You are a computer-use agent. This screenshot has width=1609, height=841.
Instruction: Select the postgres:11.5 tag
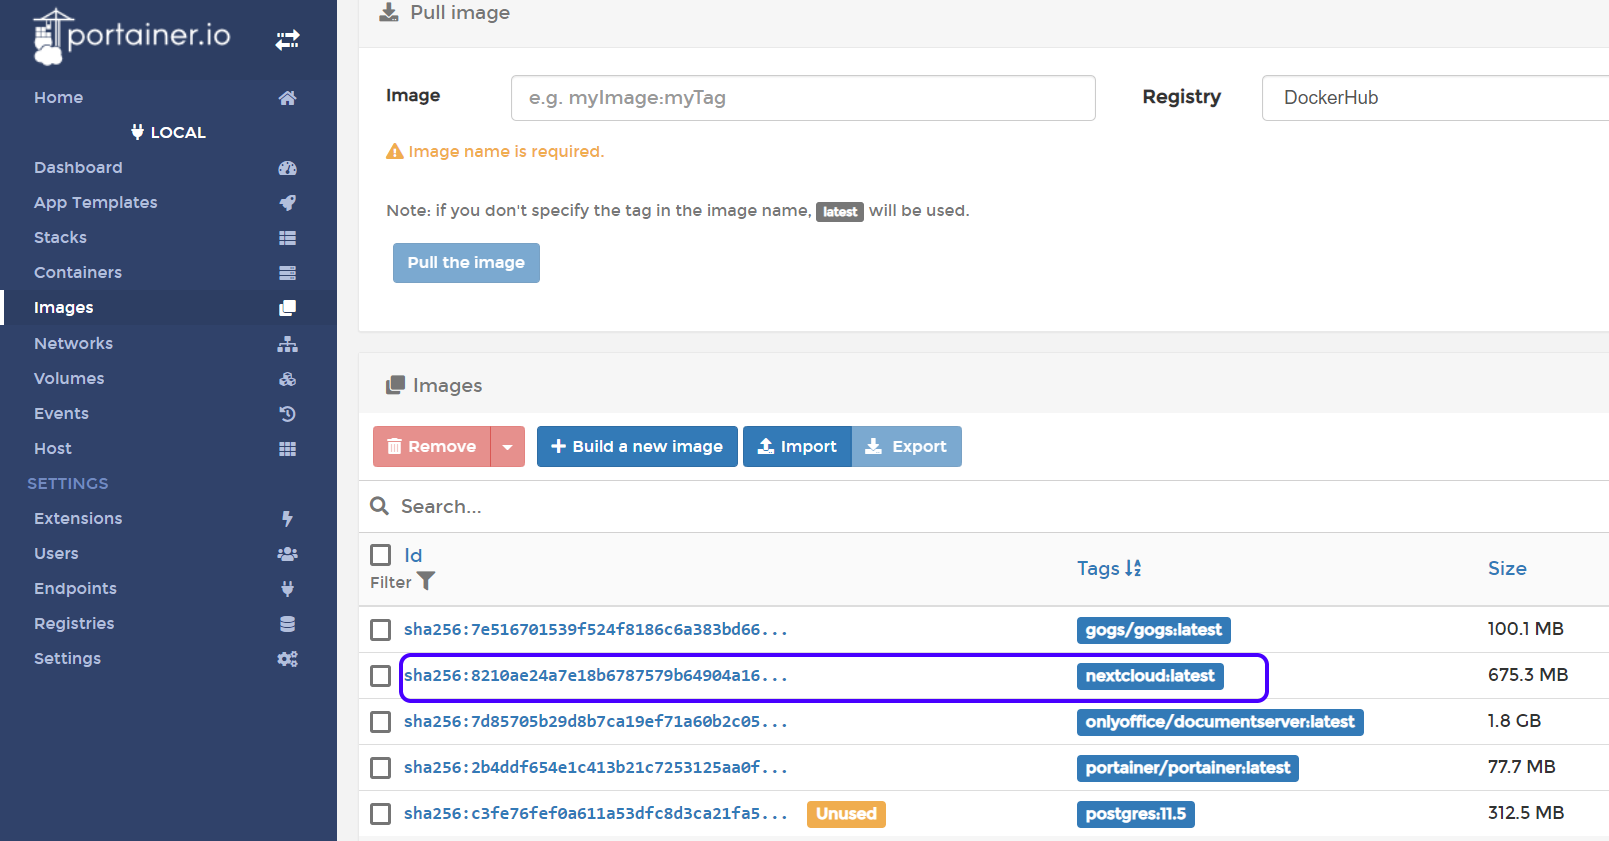point(1136,815)
